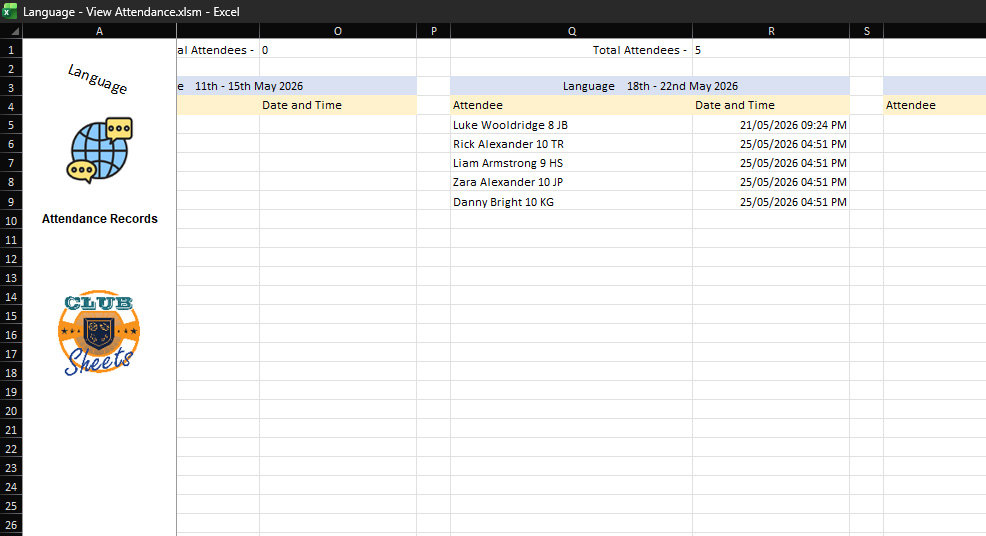Select column O header
This screenshot has height=536, width=986.
pos(338,31)
